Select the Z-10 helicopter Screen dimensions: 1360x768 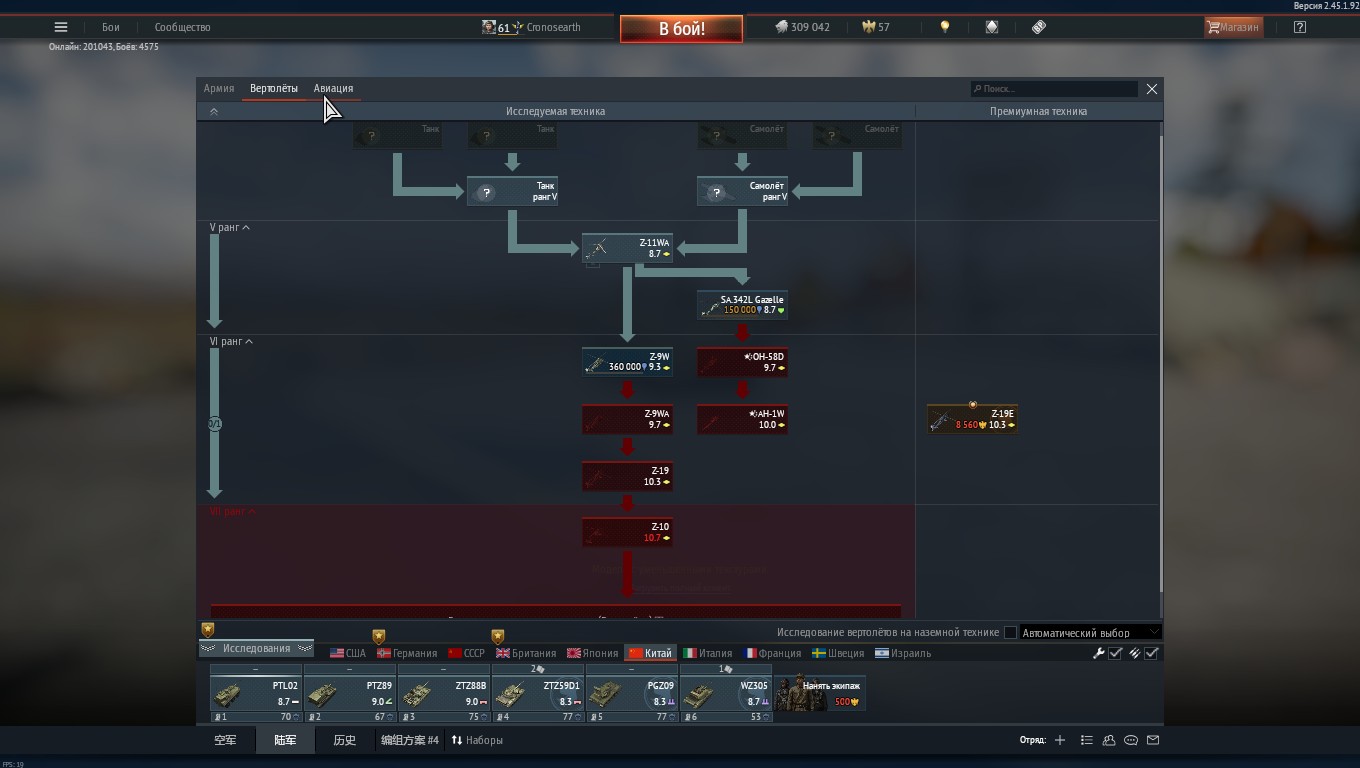coord(627,533)
